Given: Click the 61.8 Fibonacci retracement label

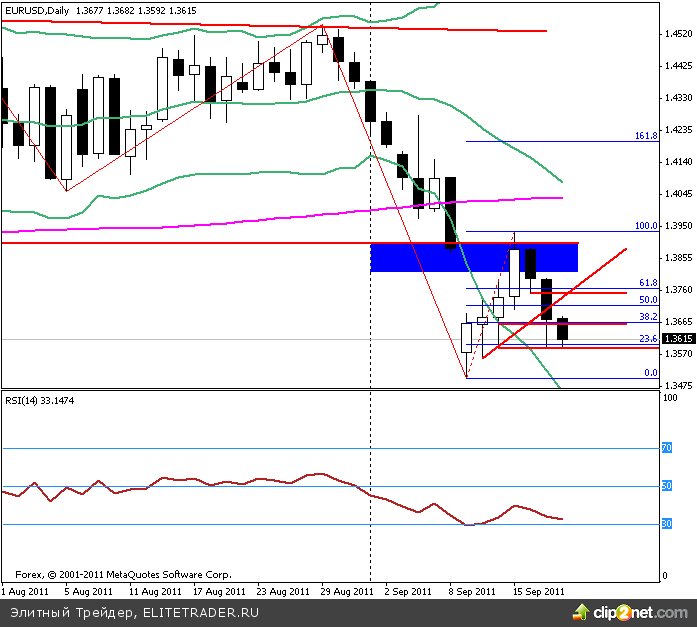Looking at the screenshot, I should [x=648, y=283].
